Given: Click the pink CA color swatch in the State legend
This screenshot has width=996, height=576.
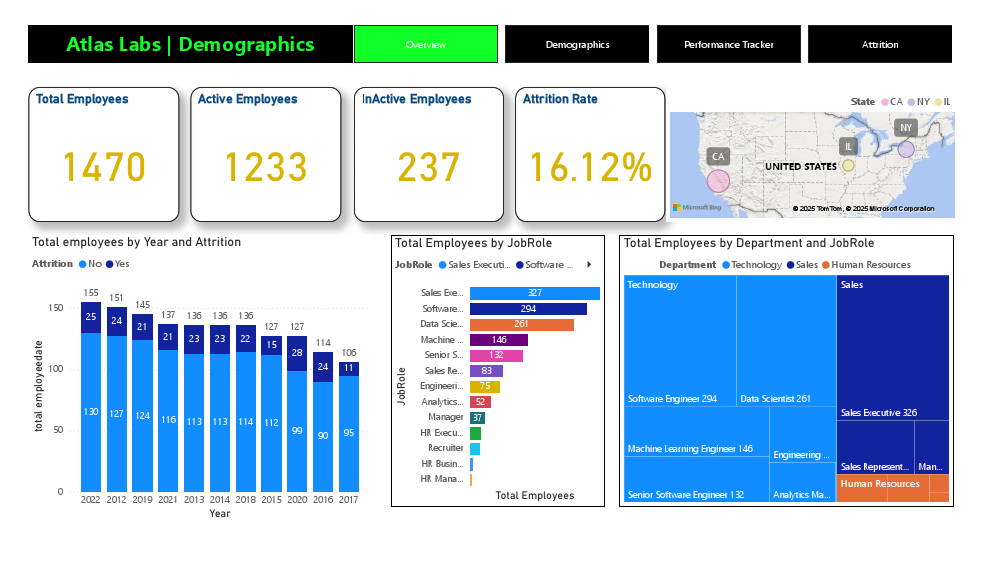Looking at the screenshot, I should pyautogui.click(x=884, y=101).
